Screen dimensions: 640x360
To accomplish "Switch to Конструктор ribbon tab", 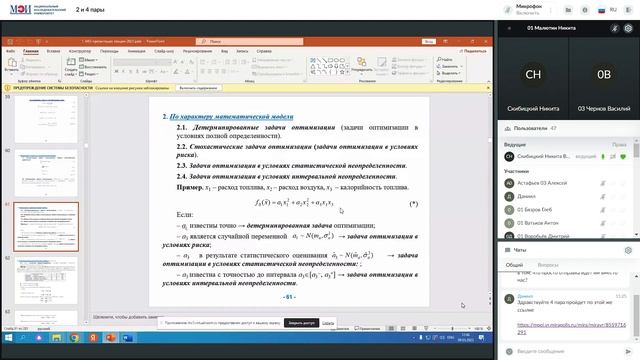I will (x=80, y=51).
